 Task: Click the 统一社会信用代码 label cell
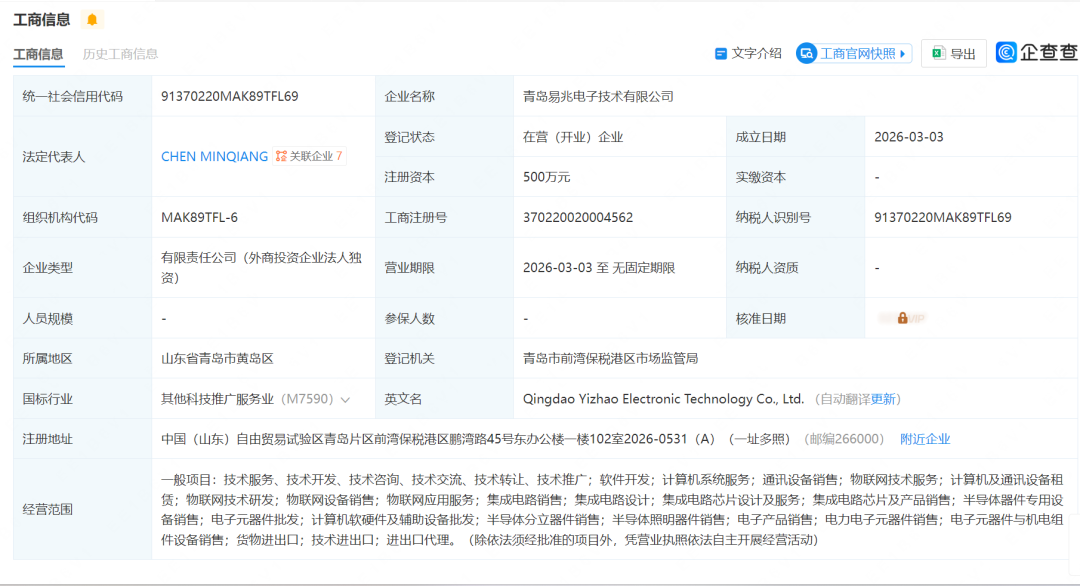coord(83,96)
